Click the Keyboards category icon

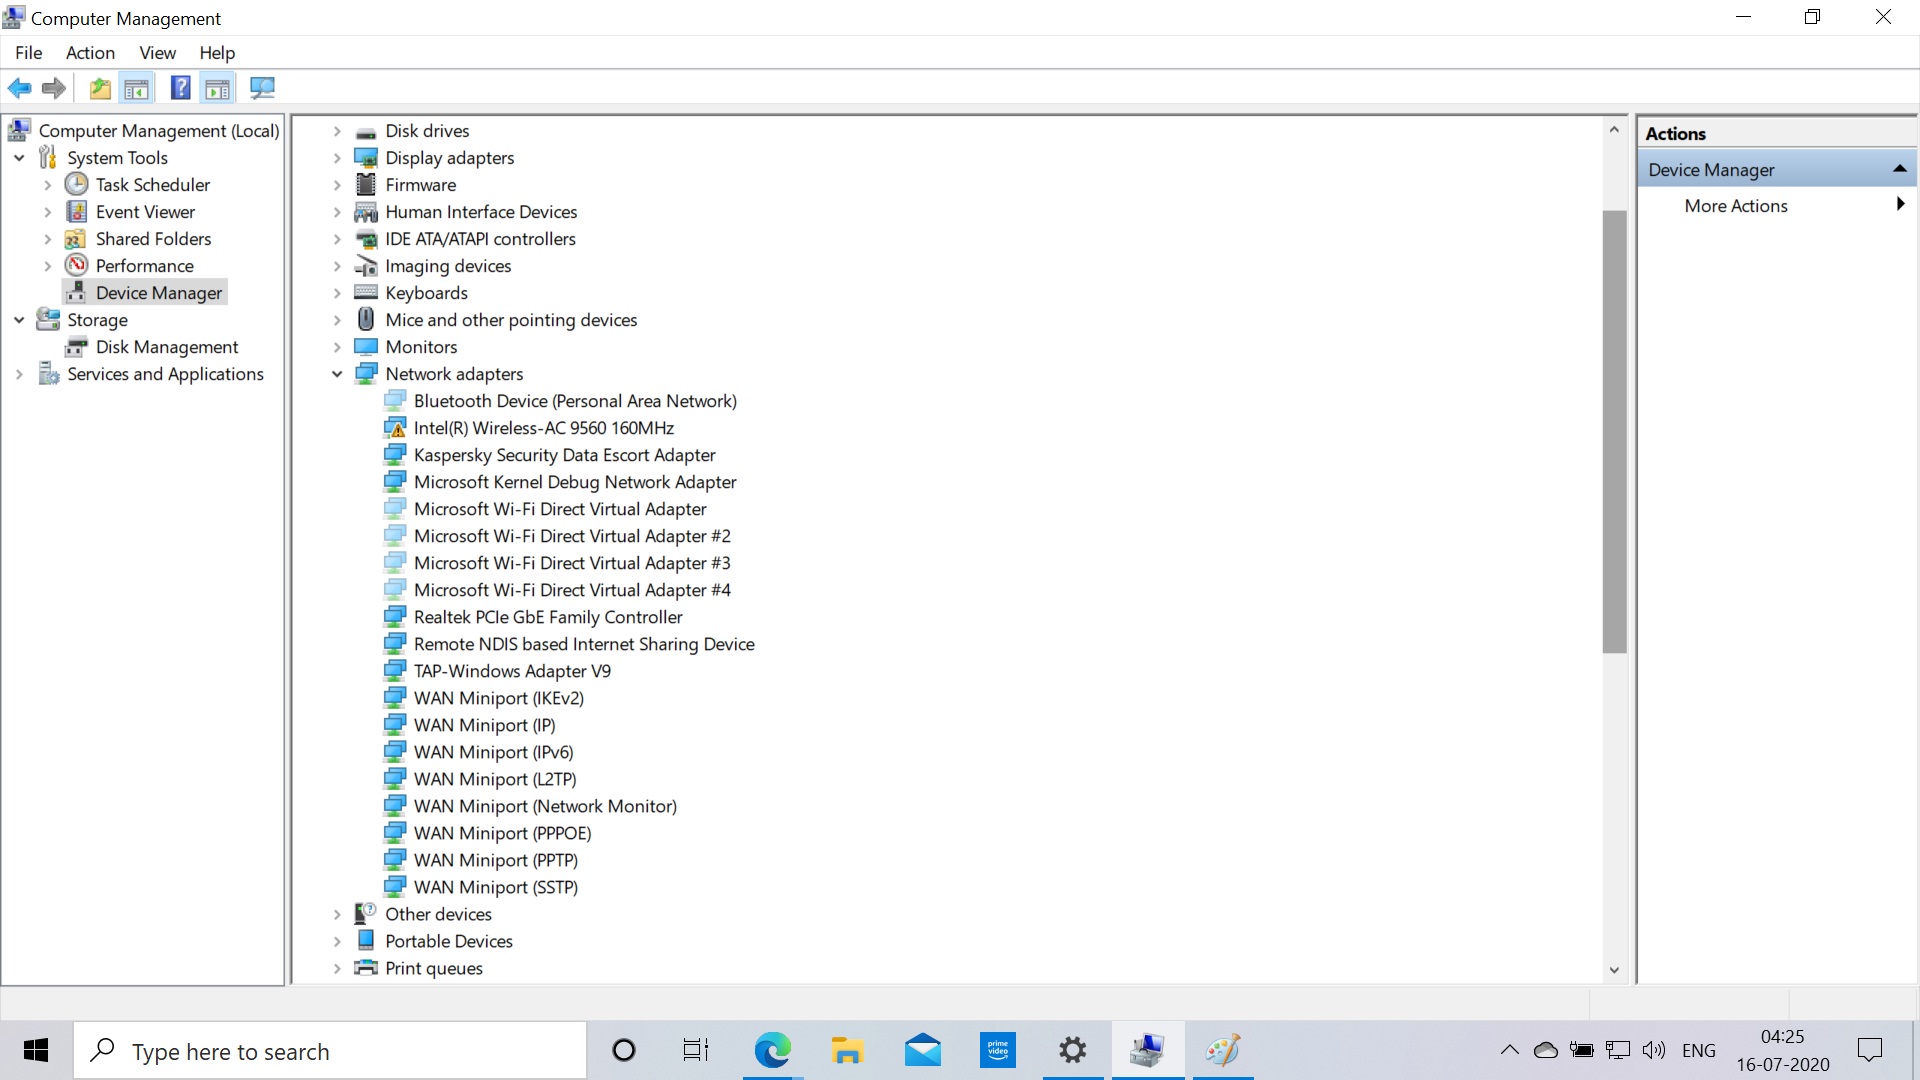pos(367,292)
